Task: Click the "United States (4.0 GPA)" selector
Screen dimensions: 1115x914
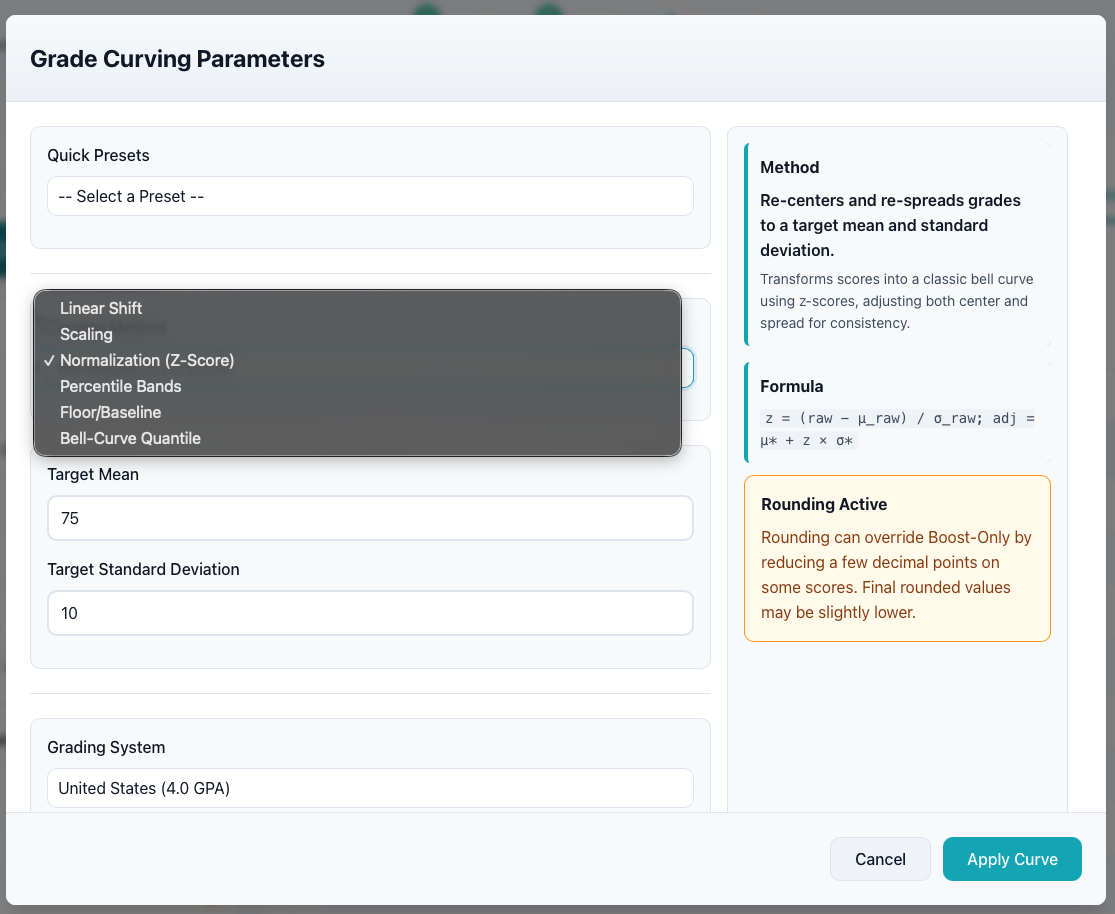Action: [x=370, y=788]
